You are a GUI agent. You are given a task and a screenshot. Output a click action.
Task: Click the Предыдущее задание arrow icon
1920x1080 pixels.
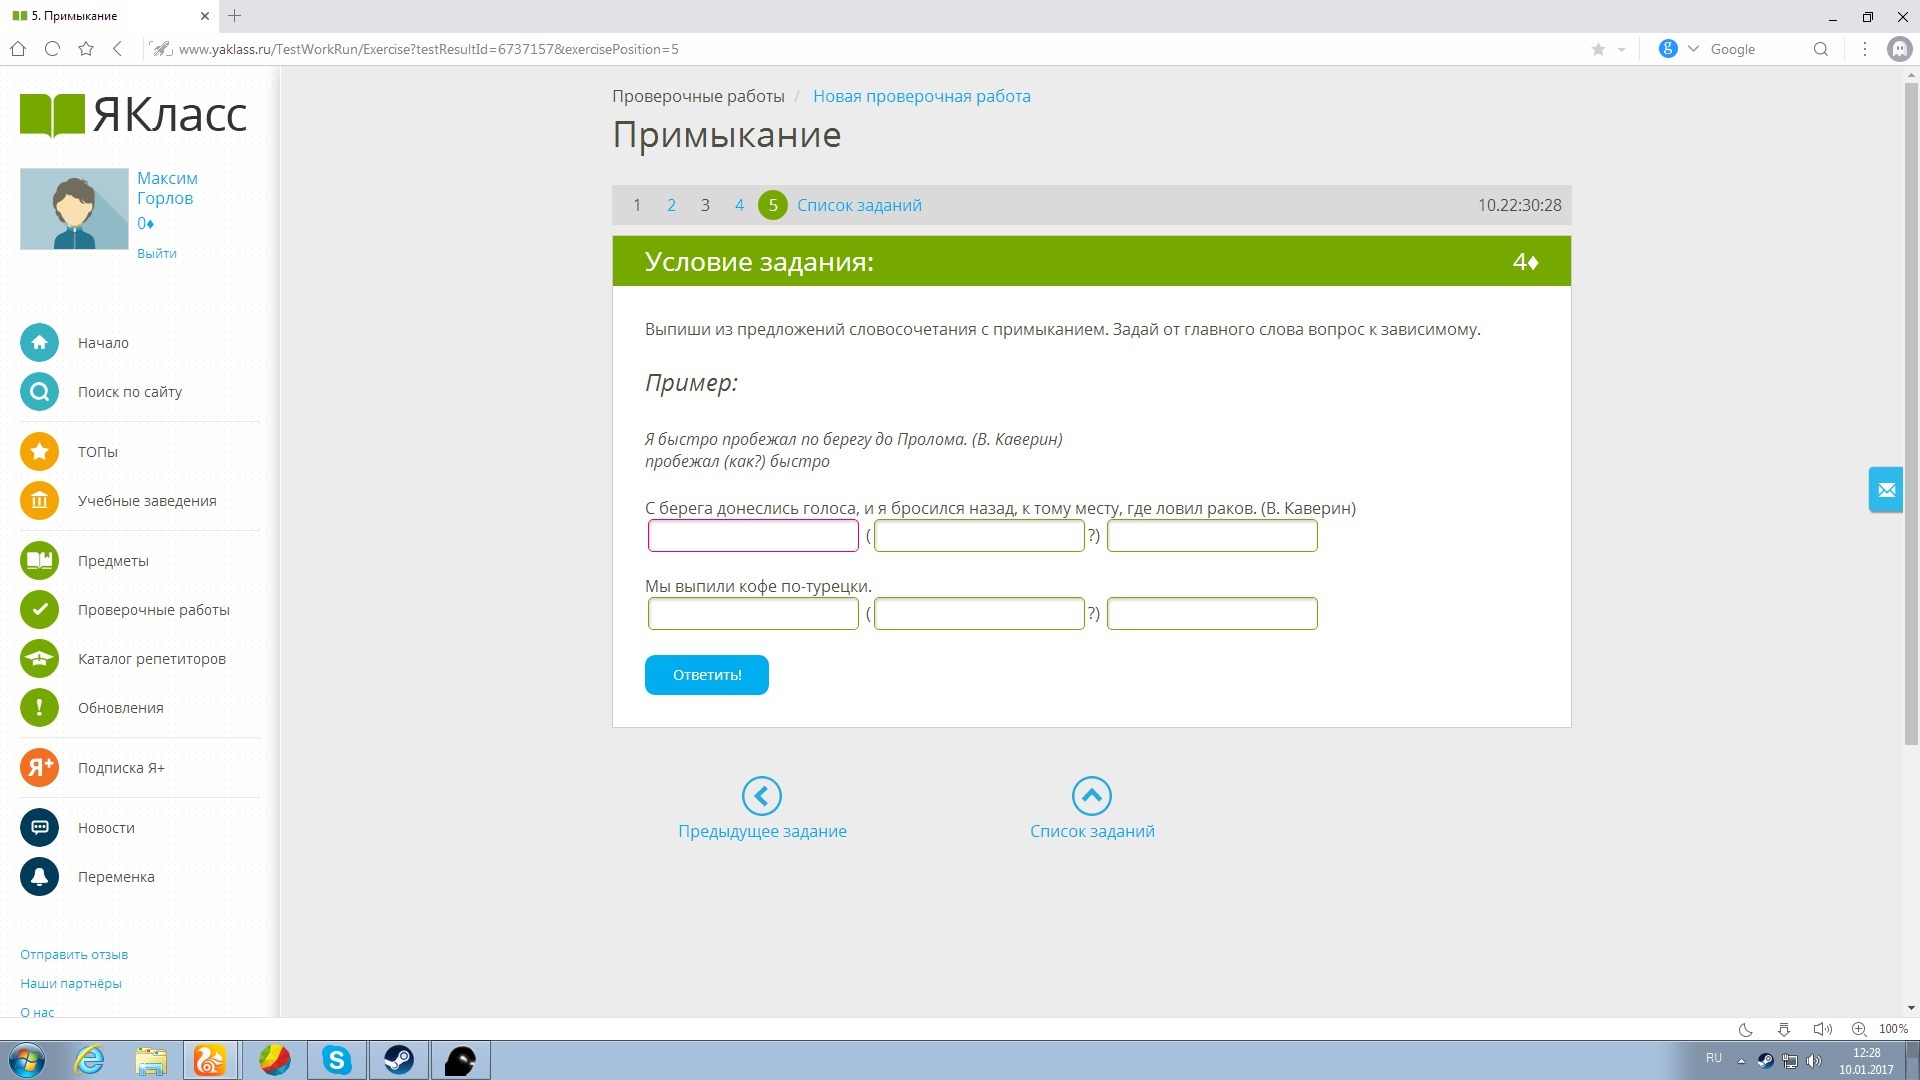point(762,796)
